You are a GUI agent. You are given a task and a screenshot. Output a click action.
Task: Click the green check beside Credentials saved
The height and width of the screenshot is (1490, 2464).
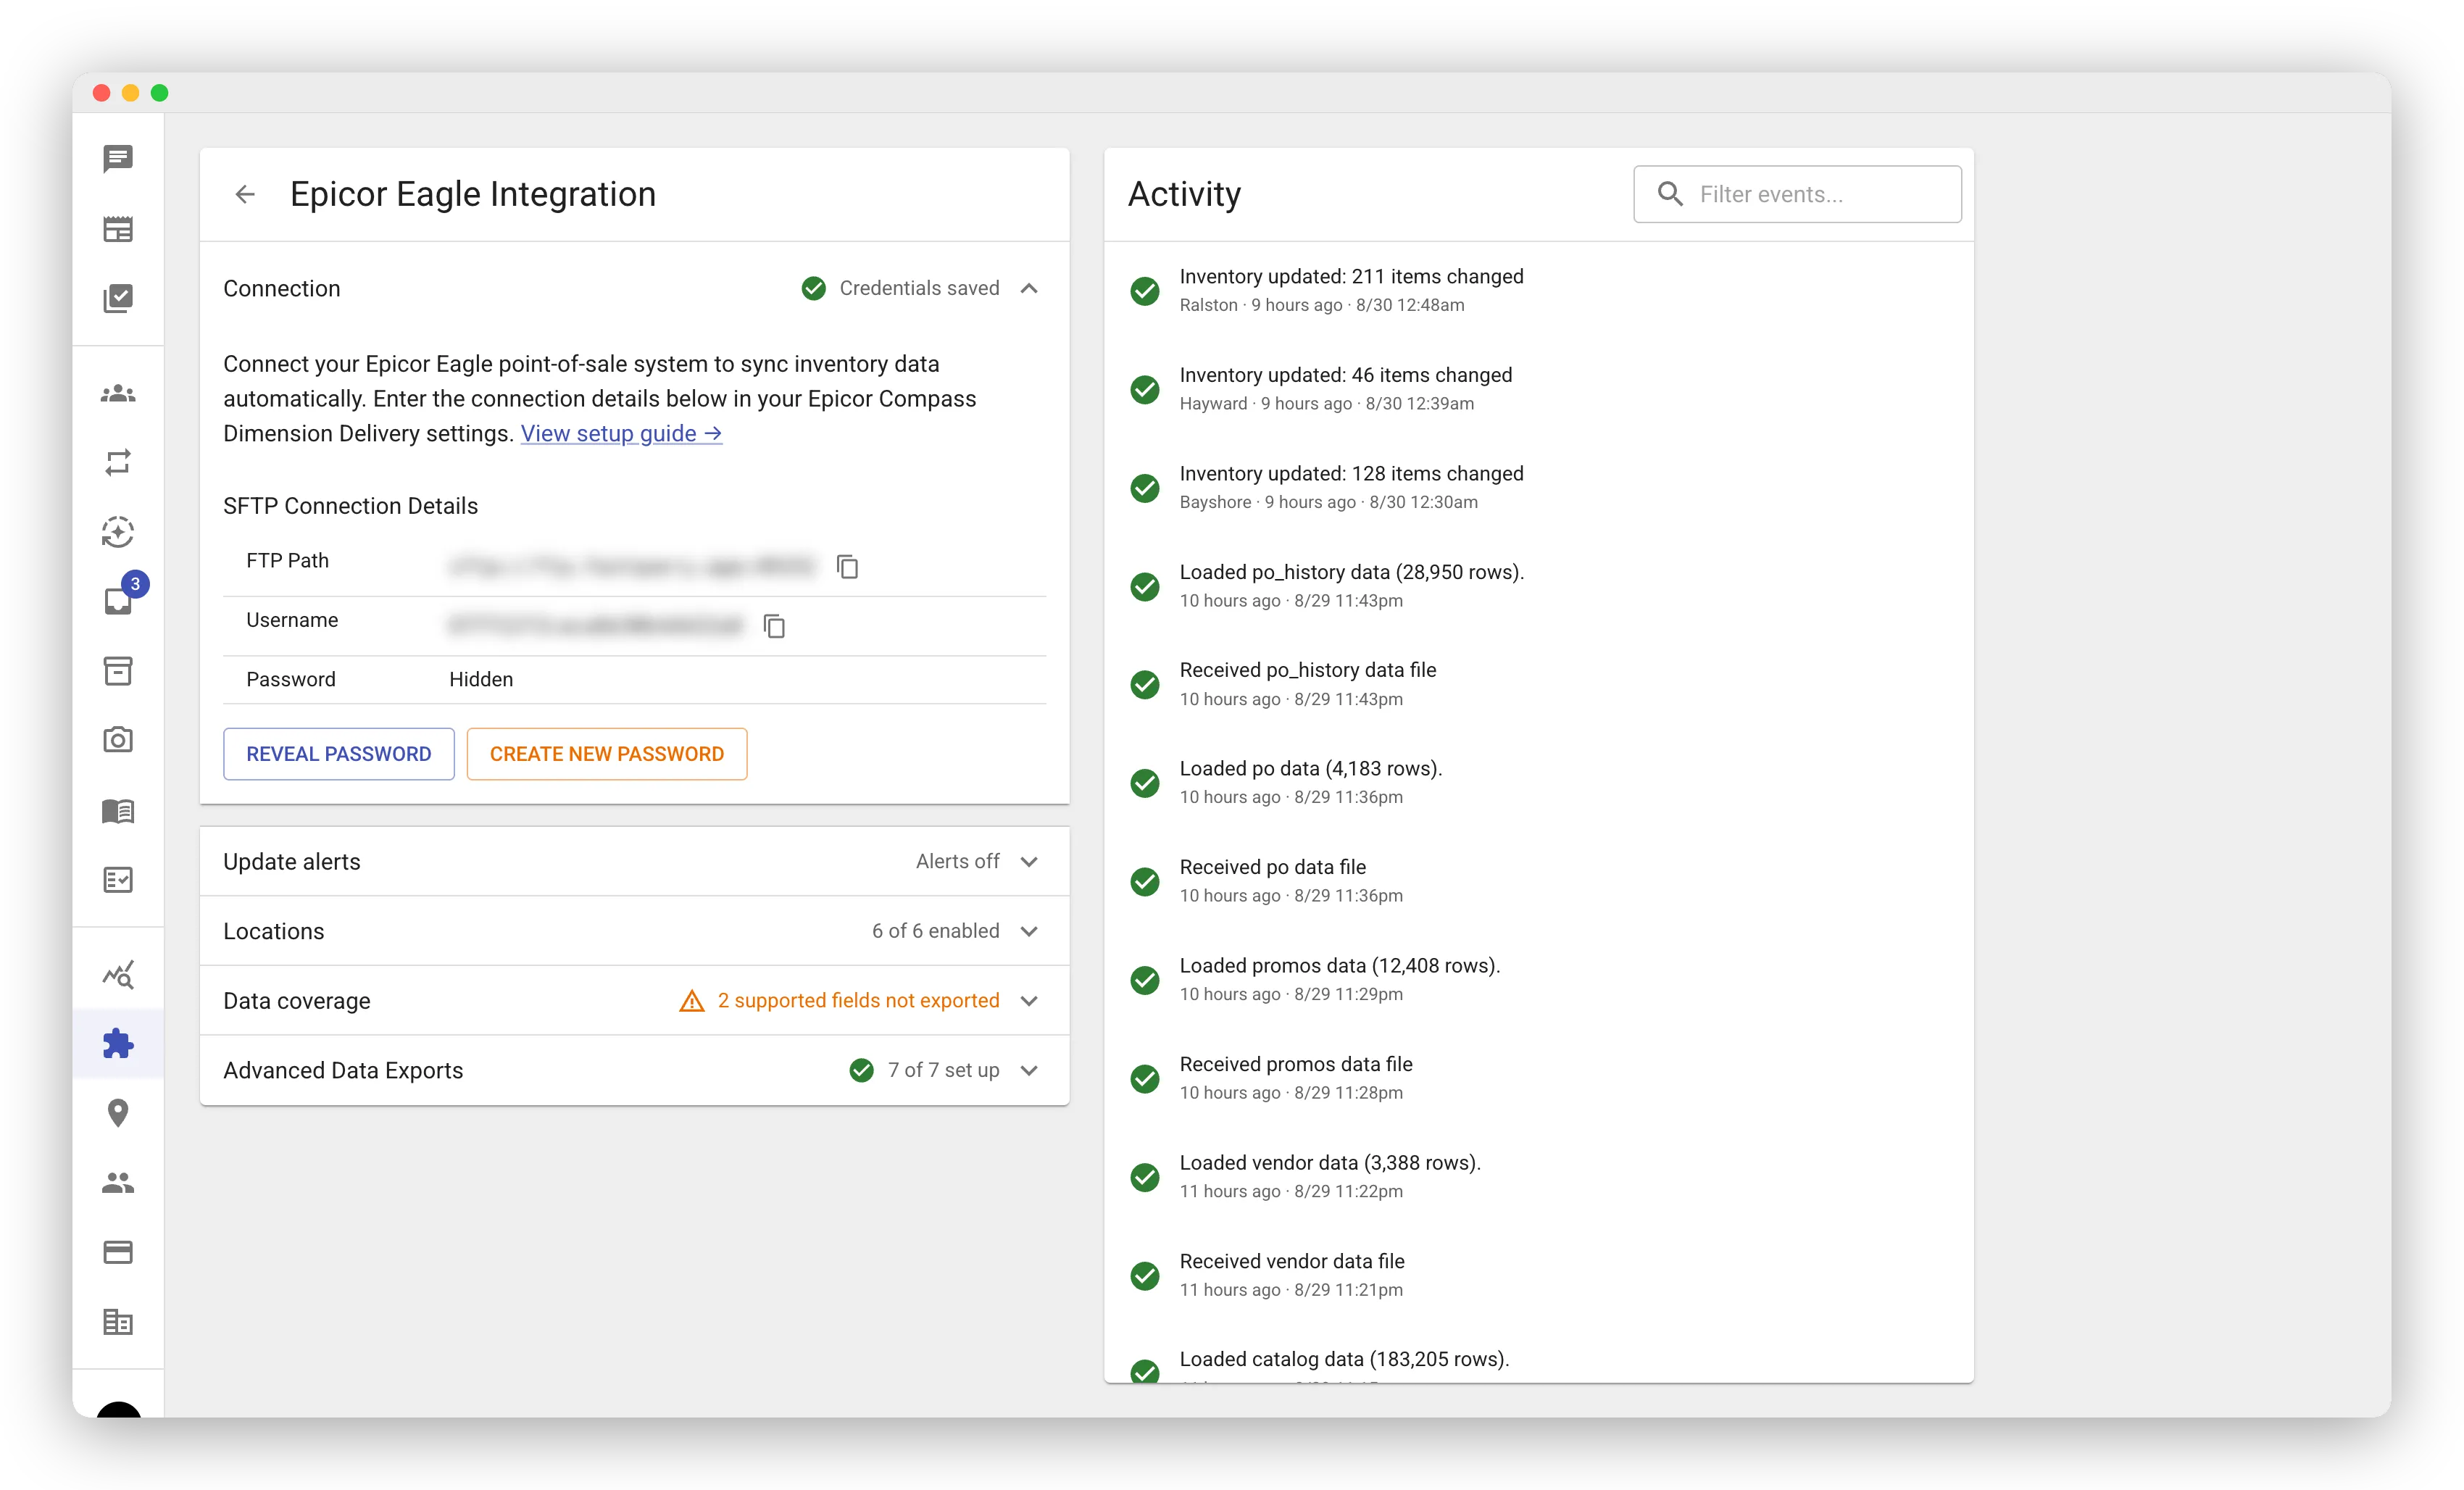click(814, 288)
